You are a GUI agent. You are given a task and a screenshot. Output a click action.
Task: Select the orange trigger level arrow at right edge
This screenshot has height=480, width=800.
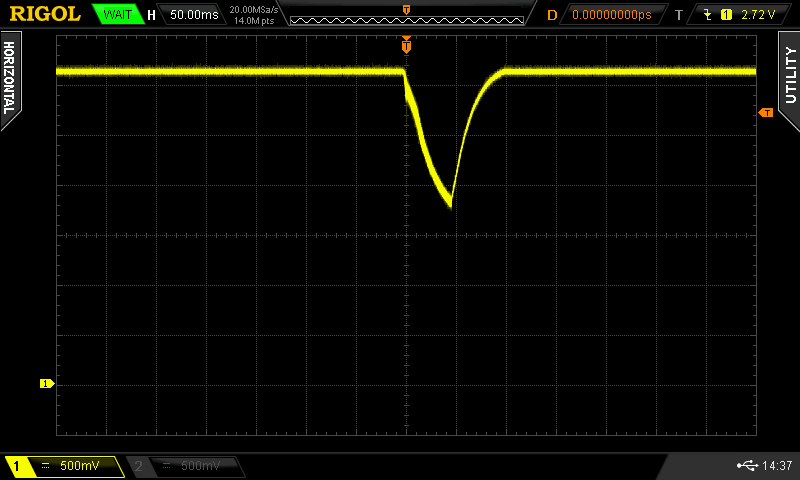(766, 112)
